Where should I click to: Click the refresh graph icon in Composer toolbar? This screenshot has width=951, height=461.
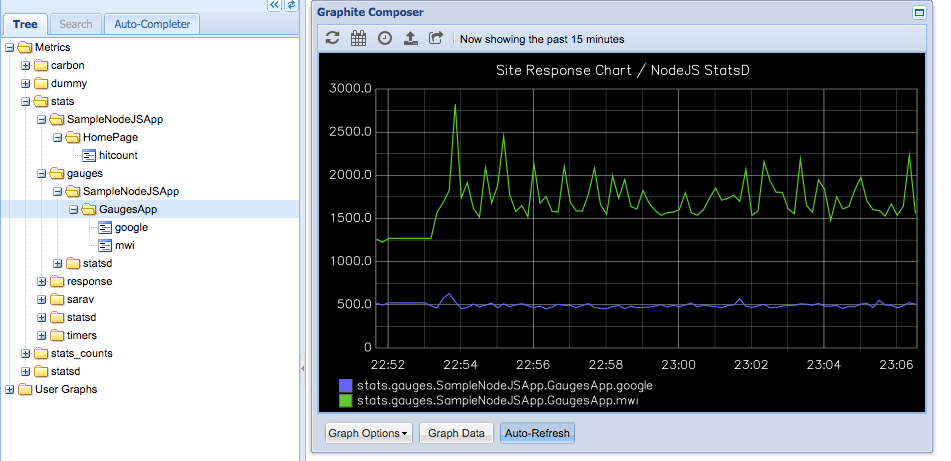(x=332, y=38)
